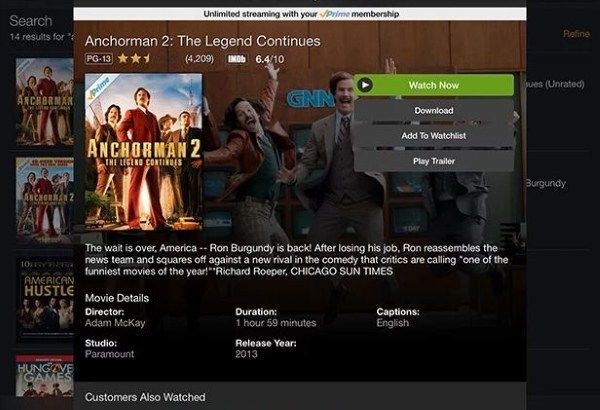Open the Hunger Games thumbnail
The height and width of the screenshot is (410, 600).
point(44,376)
